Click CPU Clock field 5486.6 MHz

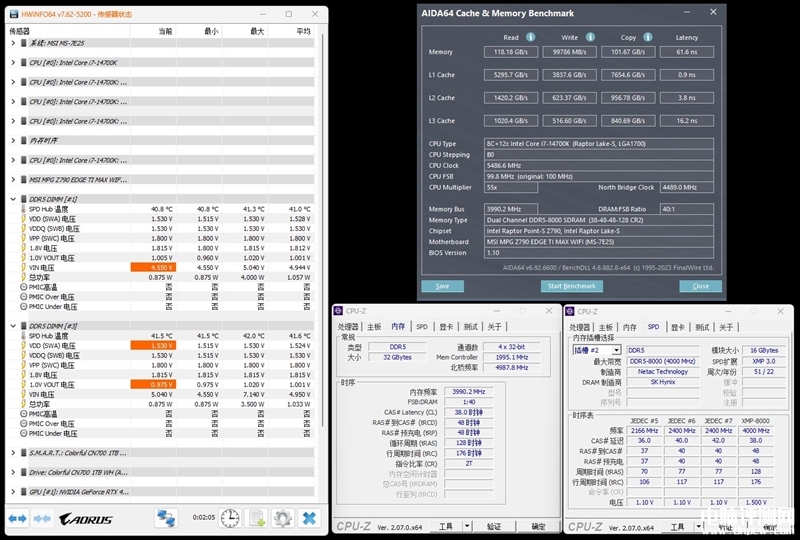coord(599,165)
